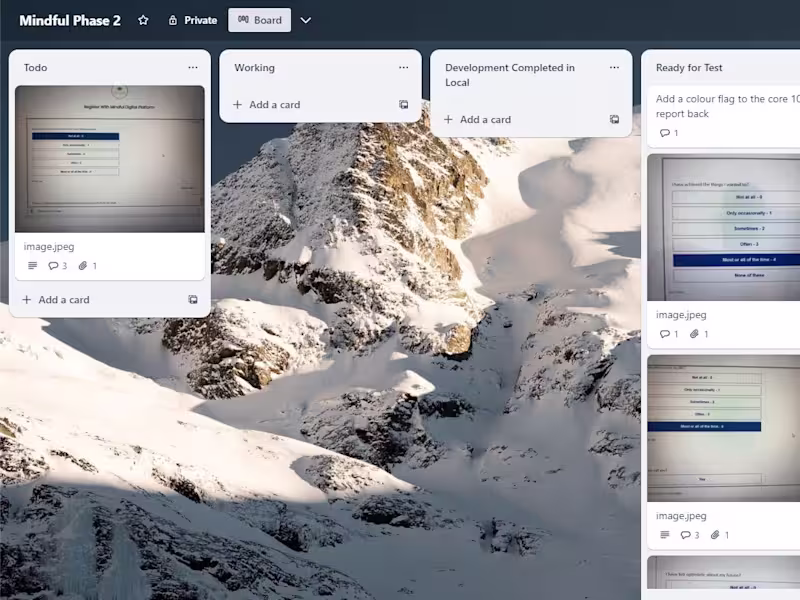Add a card to the Working list

[267, 105]
